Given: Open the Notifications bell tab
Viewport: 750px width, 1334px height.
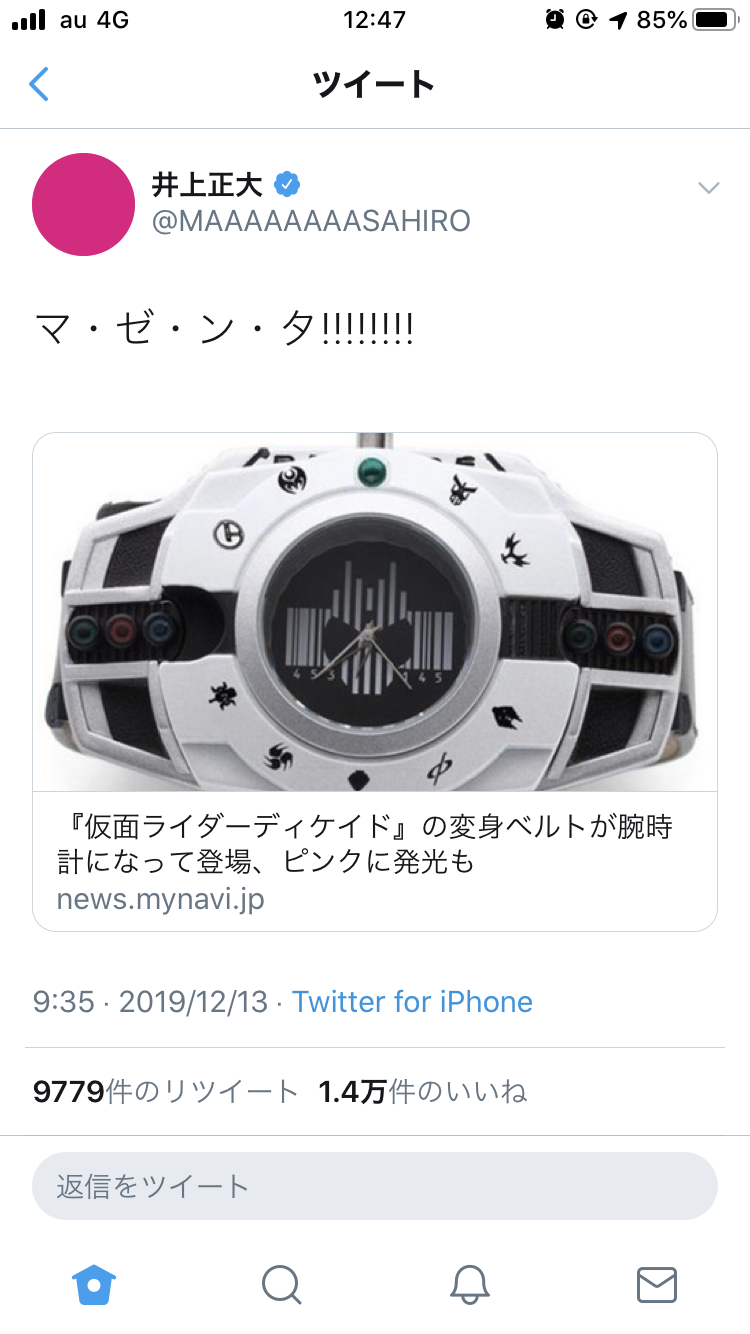Looking at the screenshot, I should tap(469, 1284).
